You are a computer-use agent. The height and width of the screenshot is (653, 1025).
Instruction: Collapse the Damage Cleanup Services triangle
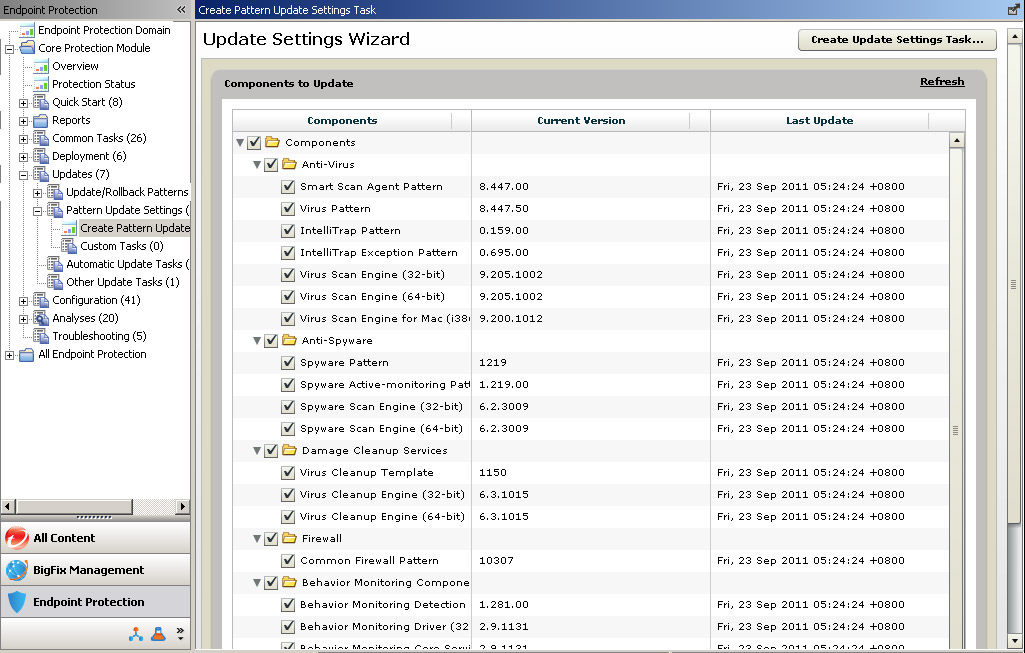point(257,451)
